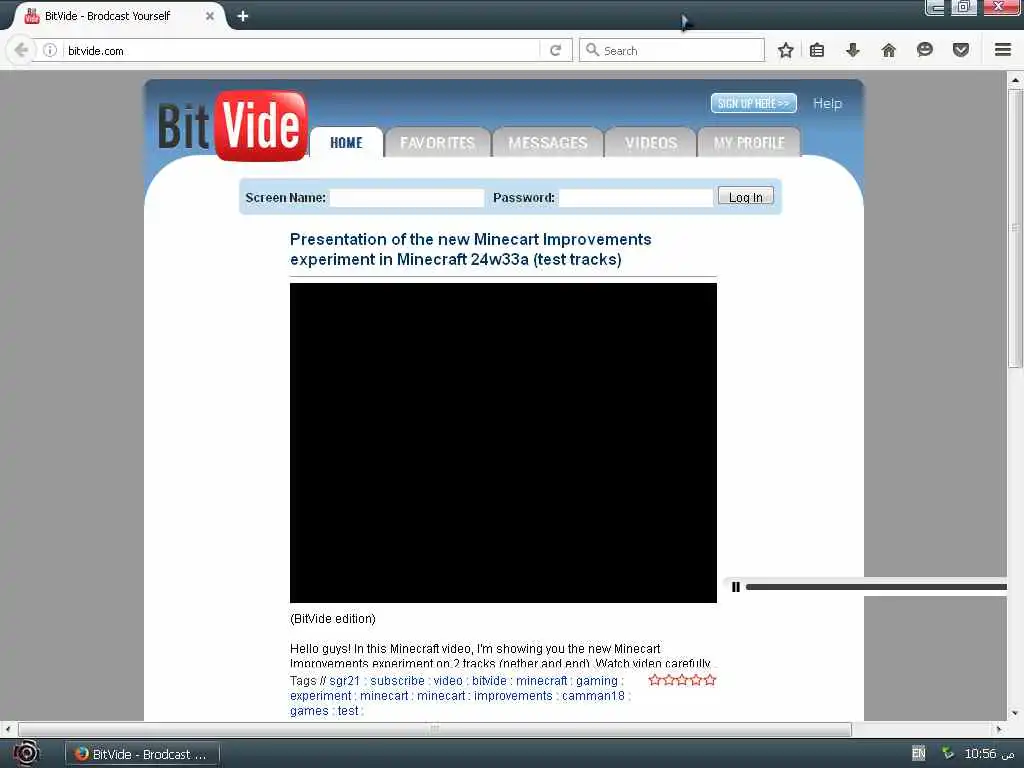Image resolution: width=1024 pixels, height=768 pixels.
Task: Bookmark this page with the star icon
Action: click(786, 50)
